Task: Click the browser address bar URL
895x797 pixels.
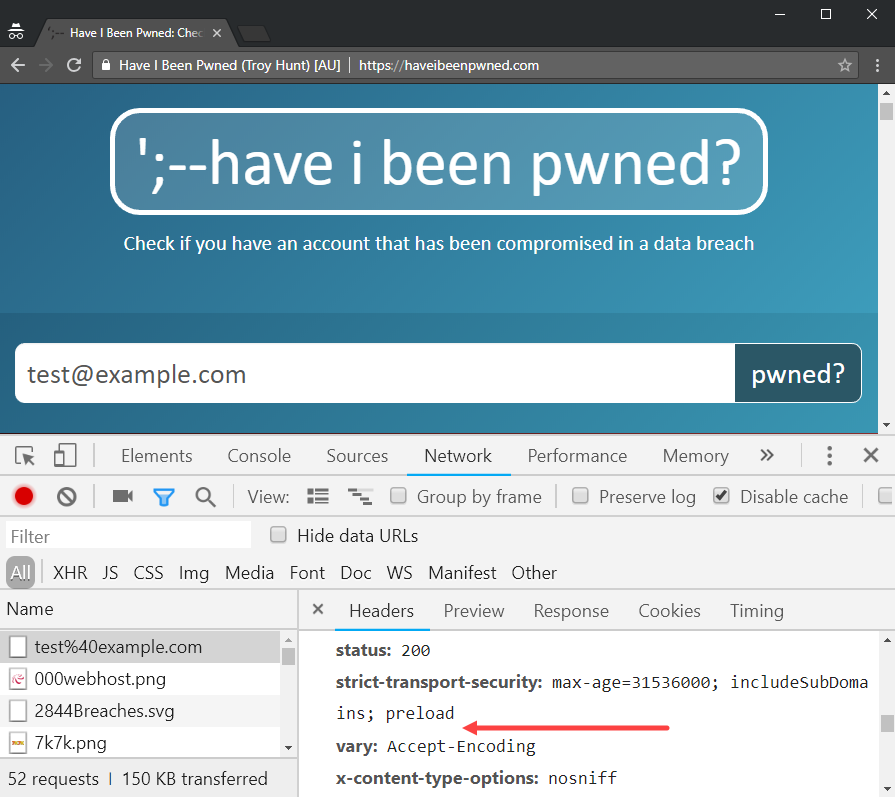Action: [449, 66]
